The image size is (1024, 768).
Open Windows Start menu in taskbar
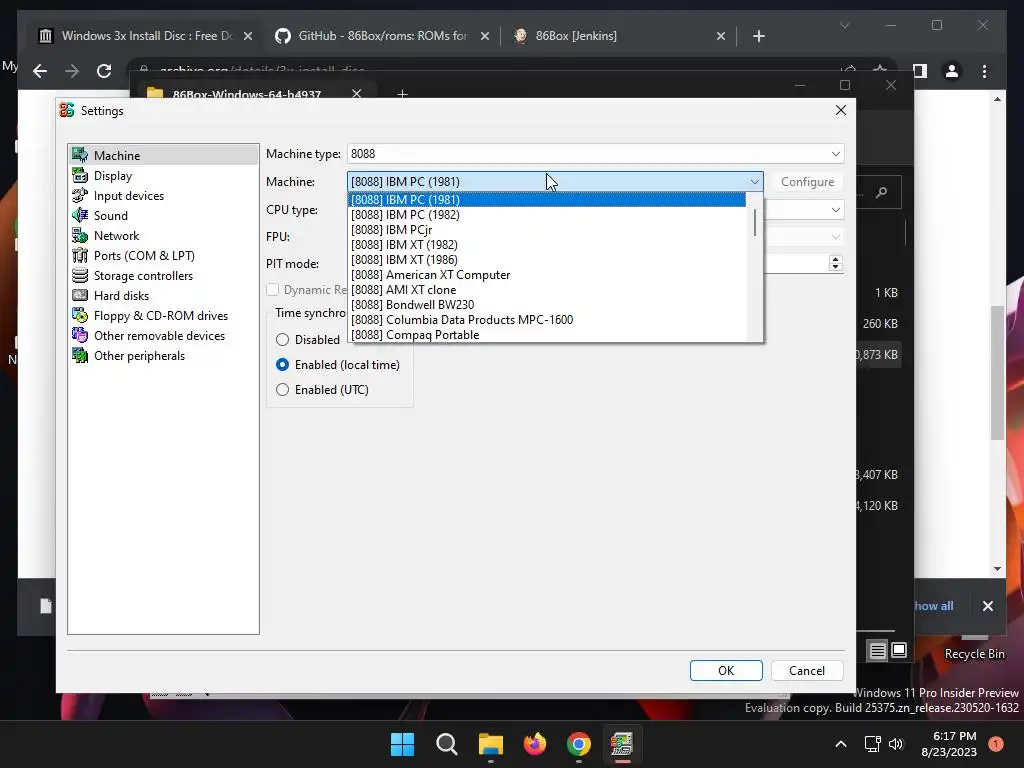(x=402, y=744)
